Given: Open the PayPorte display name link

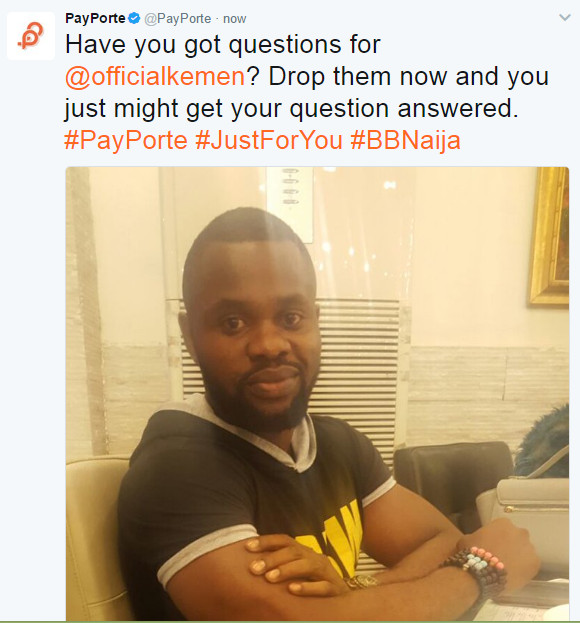Looking at the screenshot, I should (x=95, y=18).
